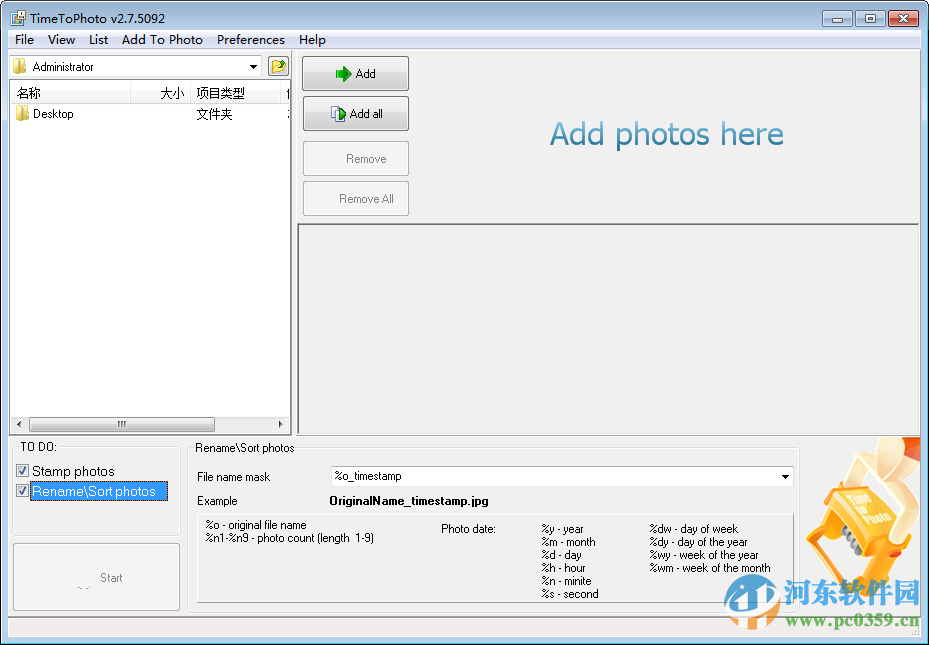Sort by the 名称 column header
Screen dimensions: 929x645
[71, 93]
